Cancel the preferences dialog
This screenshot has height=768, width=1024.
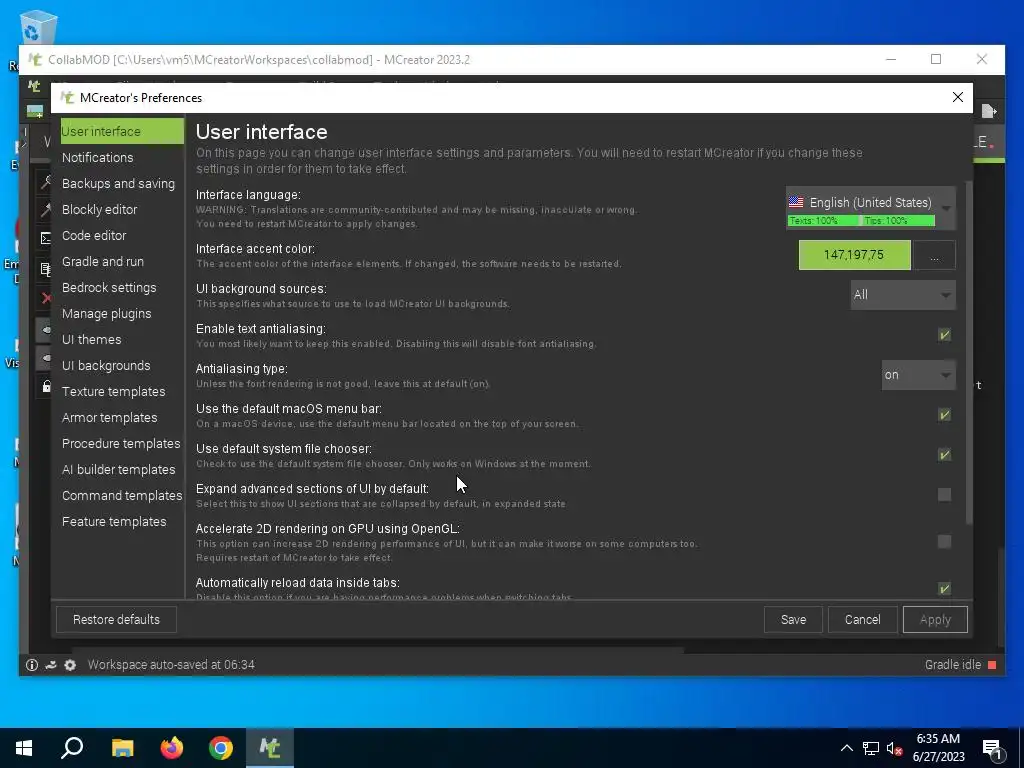tap(863, 620)
